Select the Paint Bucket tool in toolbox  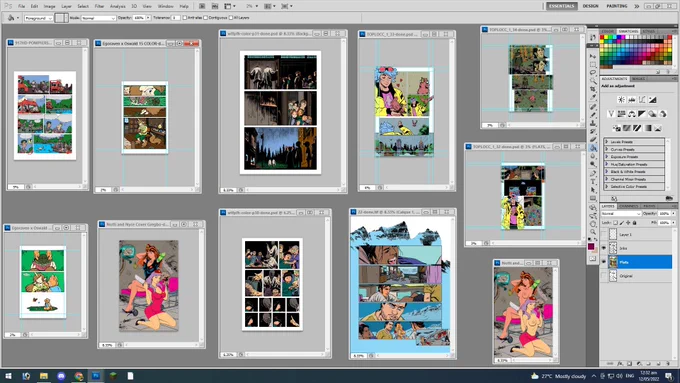point(593,148)
